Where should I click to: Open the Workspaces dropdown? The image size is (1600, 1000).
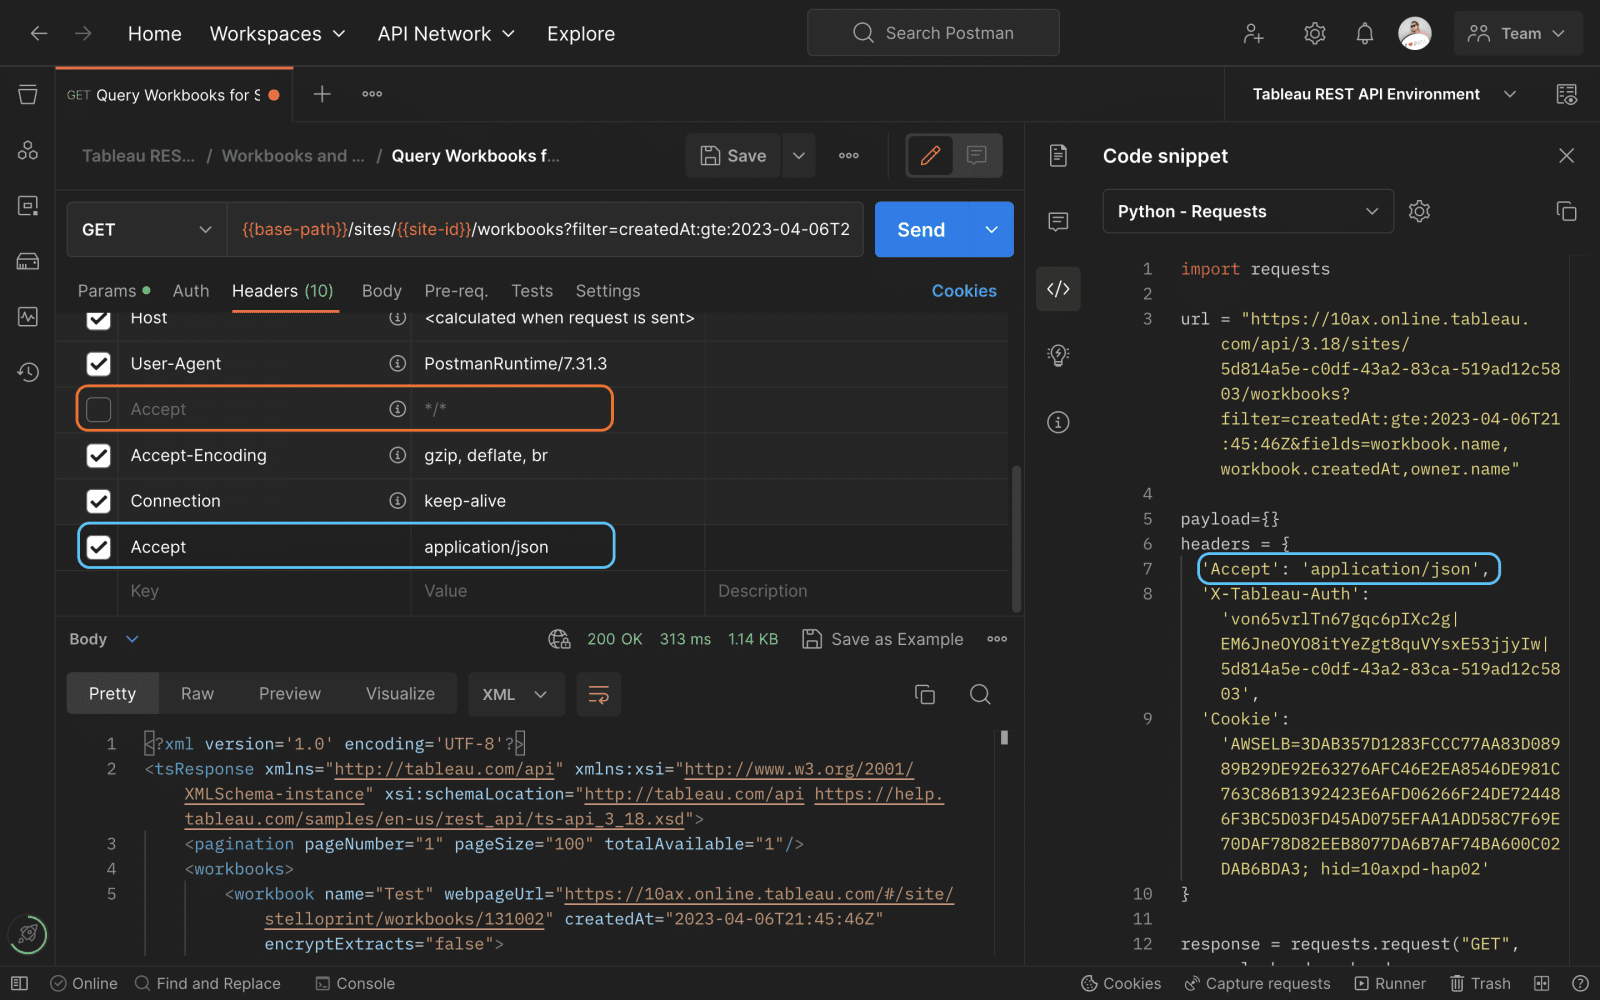277,34
